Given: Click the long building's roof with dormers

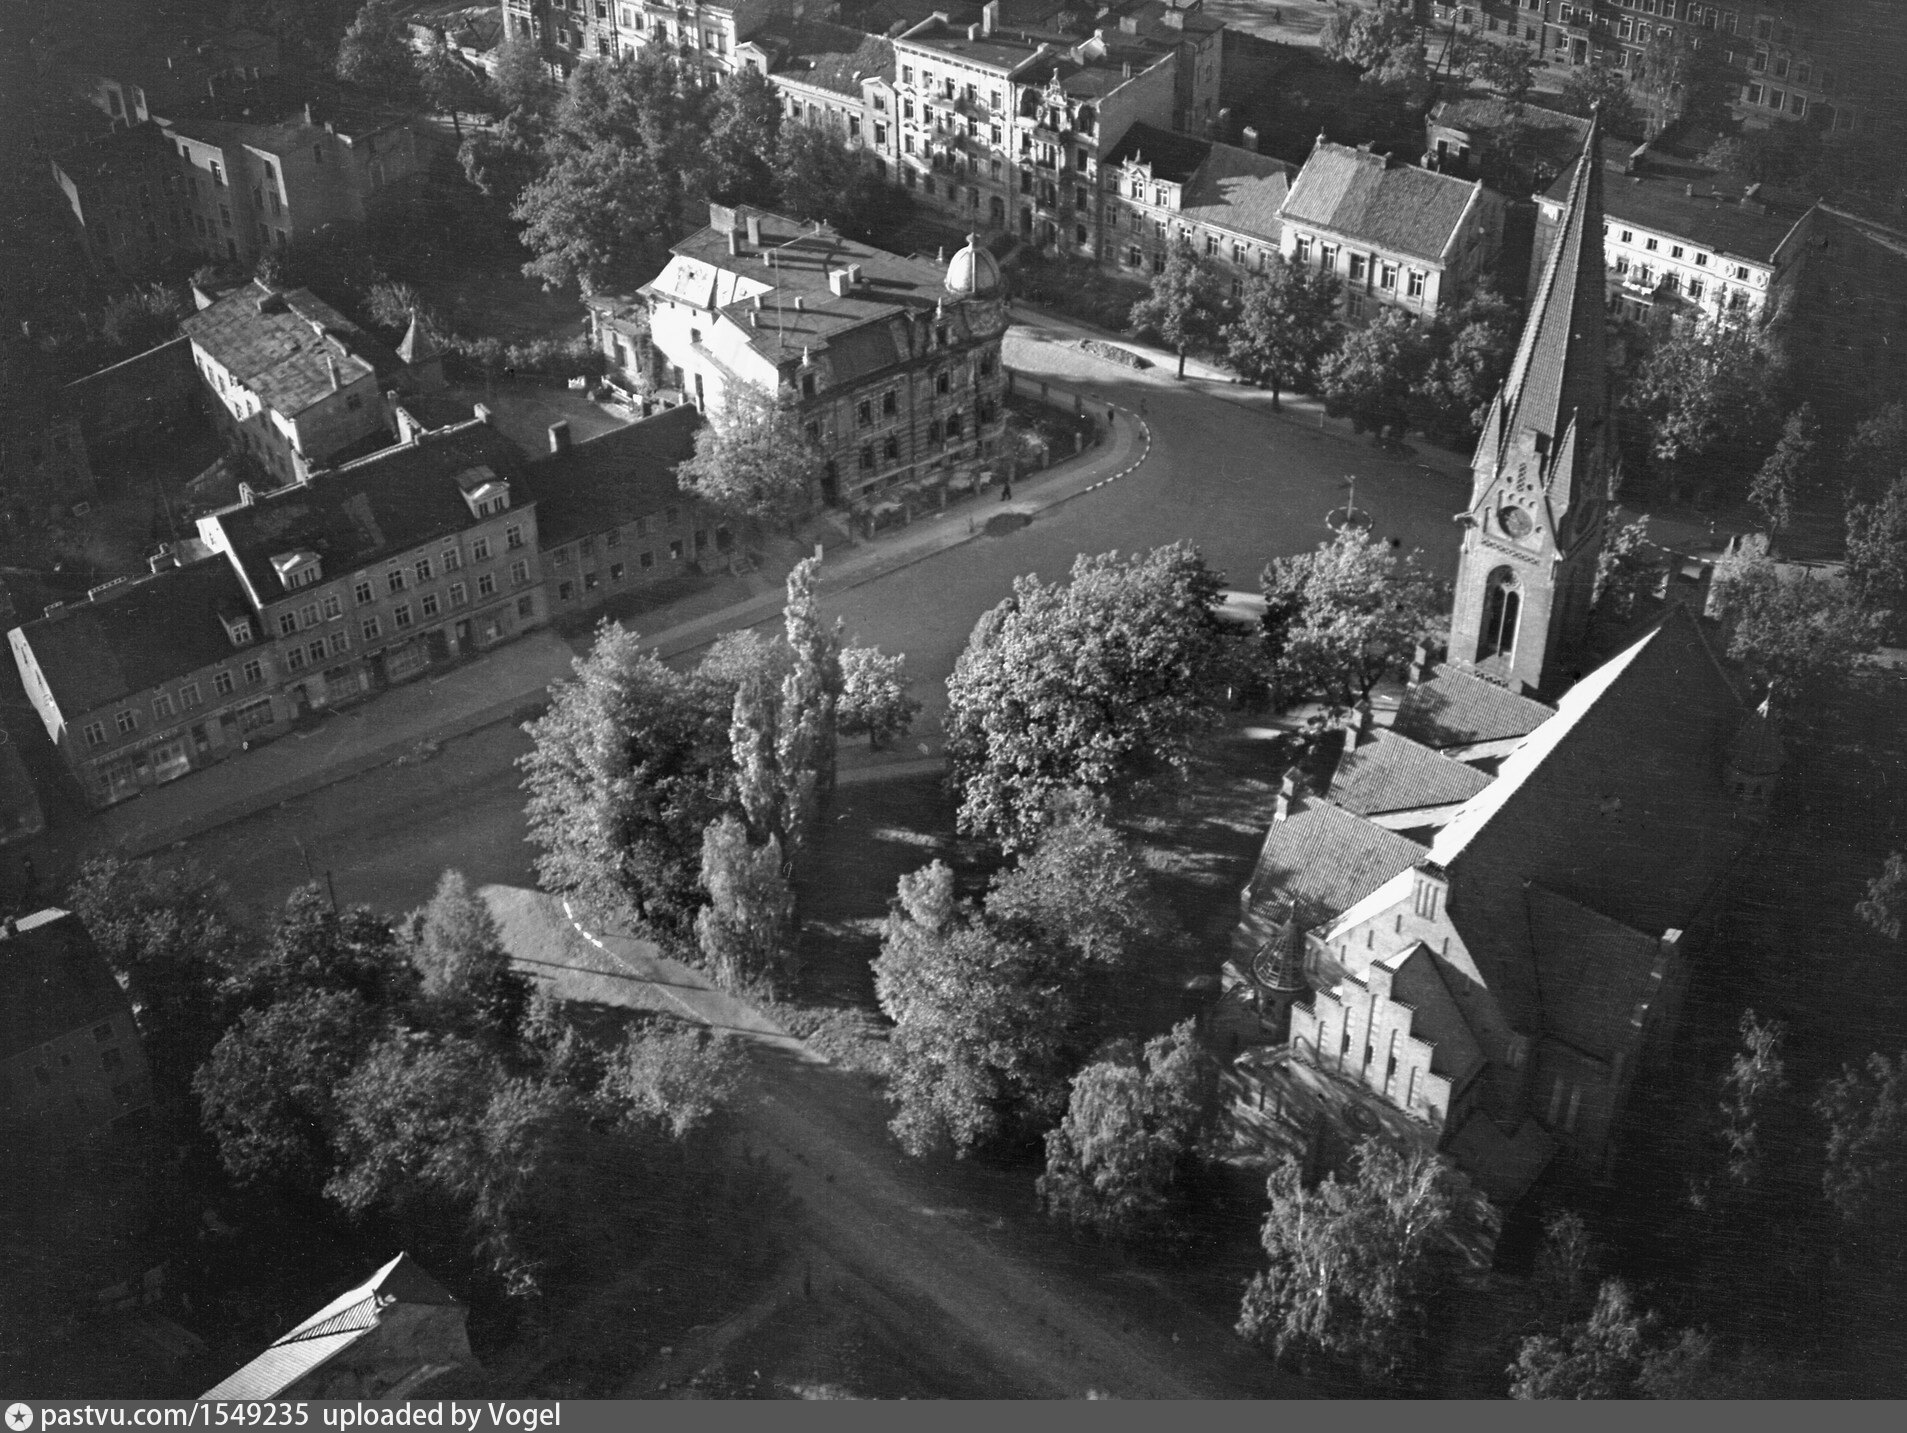Looking at the screenshot, I should coord(370,520).
